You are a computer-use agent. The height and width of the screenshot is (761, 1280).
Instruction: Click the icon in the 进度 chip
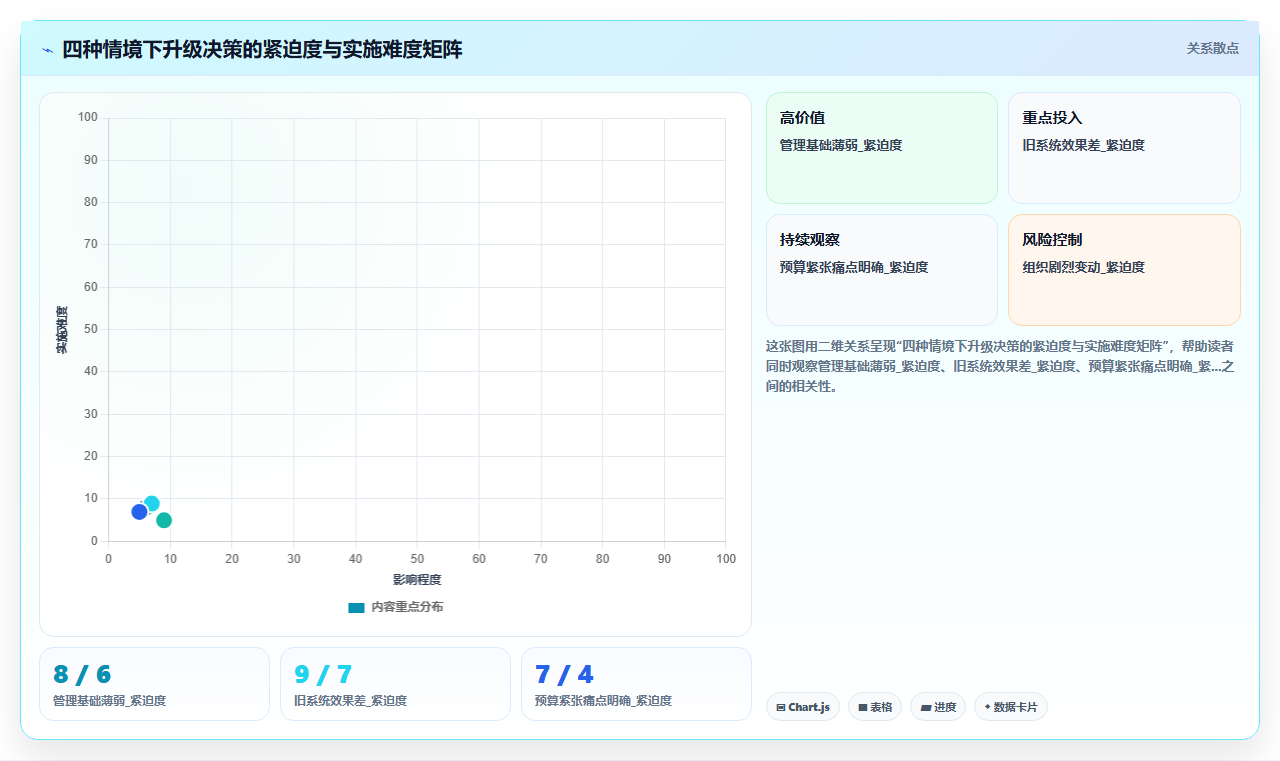coord(926,708)
